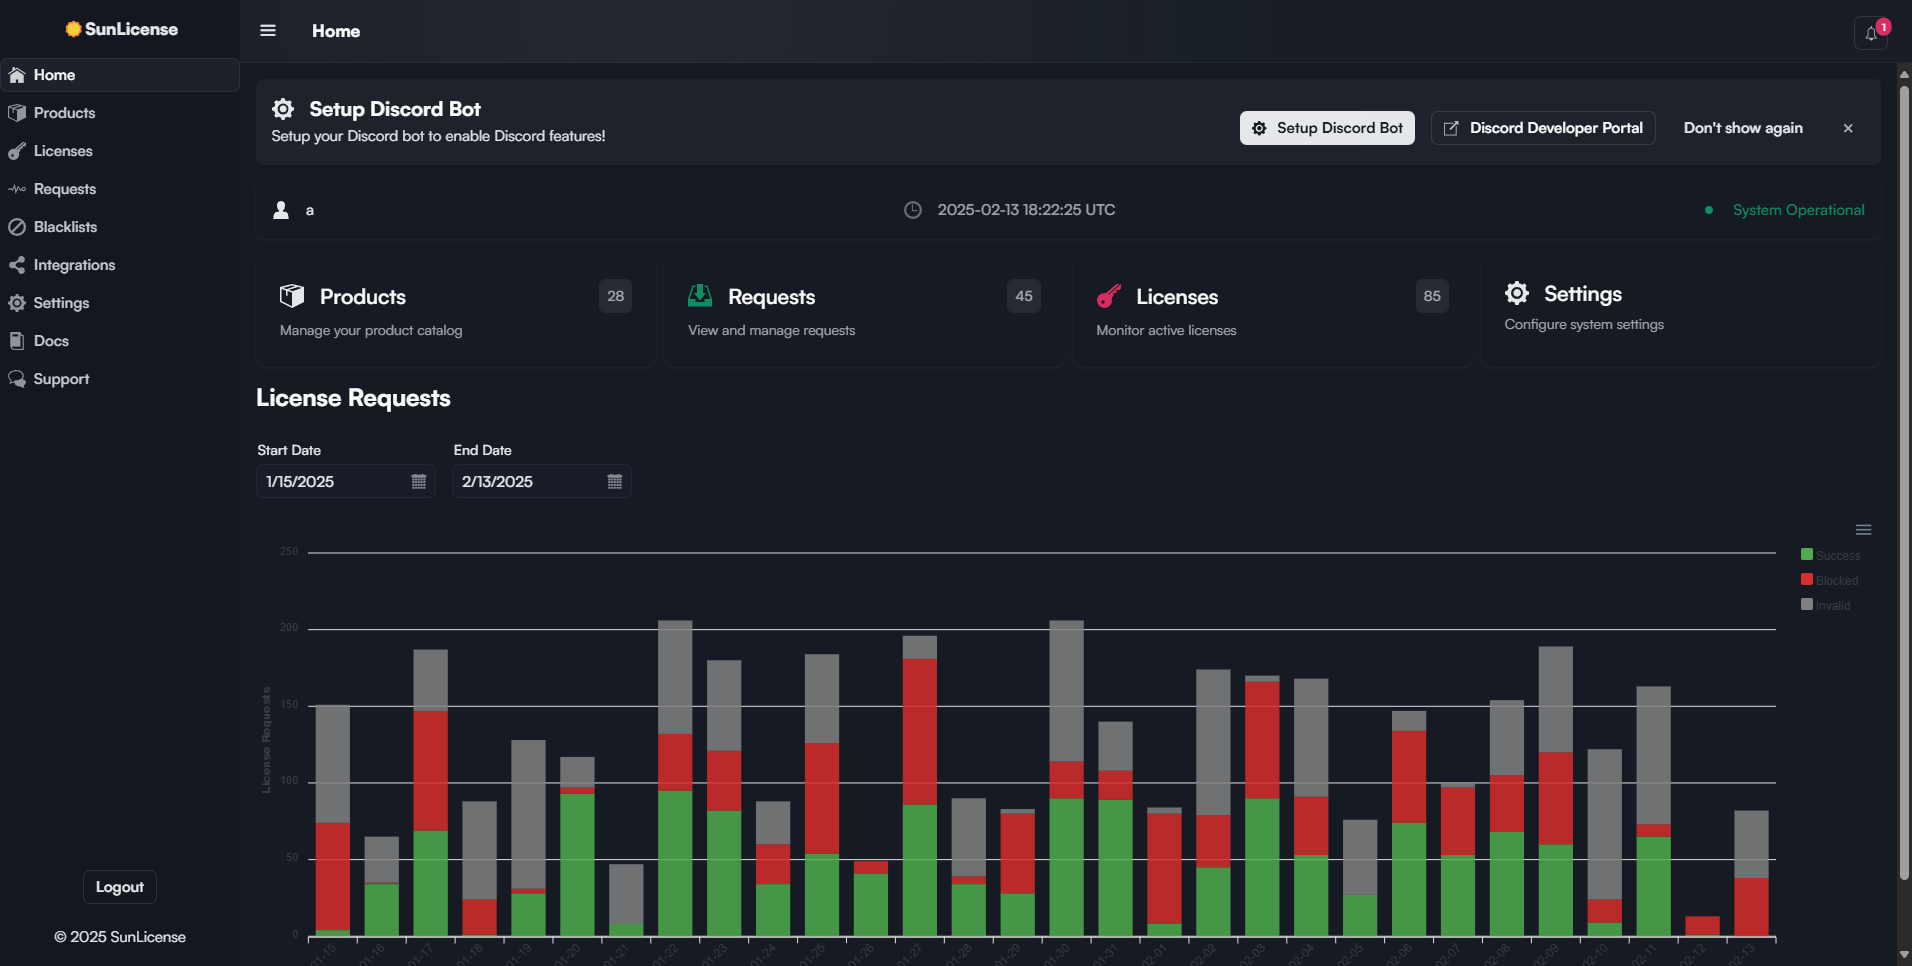Open Blacklists via its blocked-circle icon

click(x=16, y=226)
